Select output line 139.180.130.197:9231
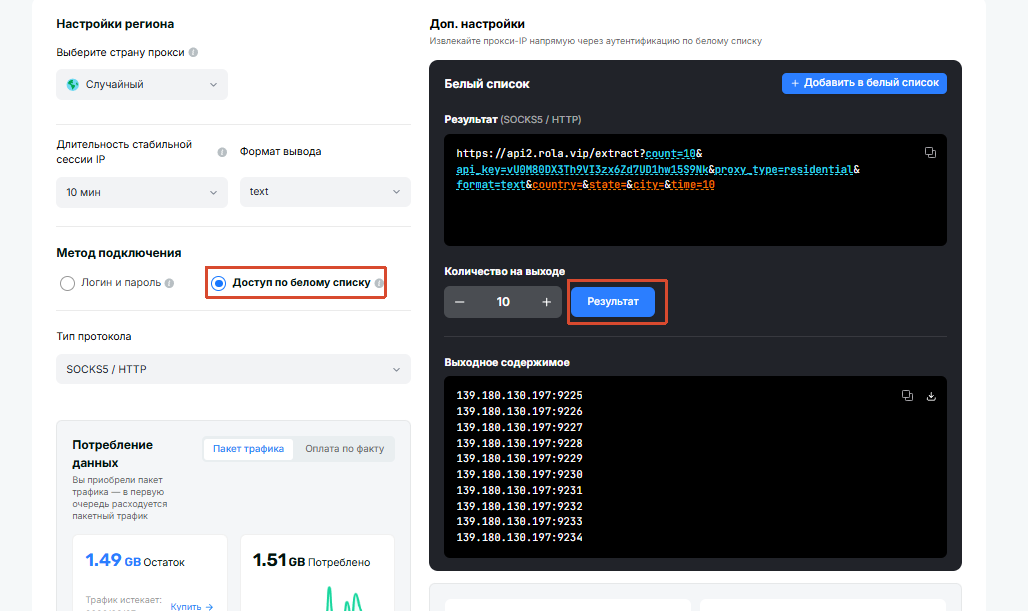This screenshot has width=1028, height=611. pos(519,490)
